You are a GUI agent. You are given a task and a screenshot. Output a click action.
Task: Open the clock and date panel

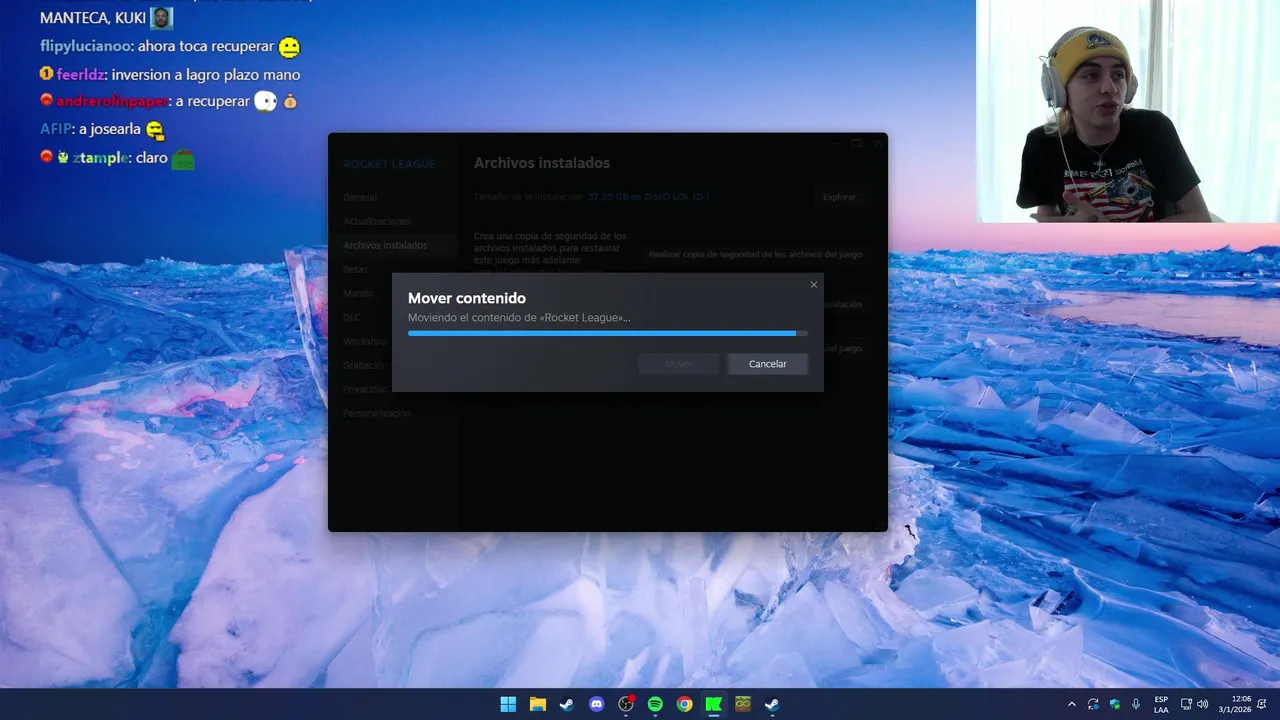coord(1236,704)
